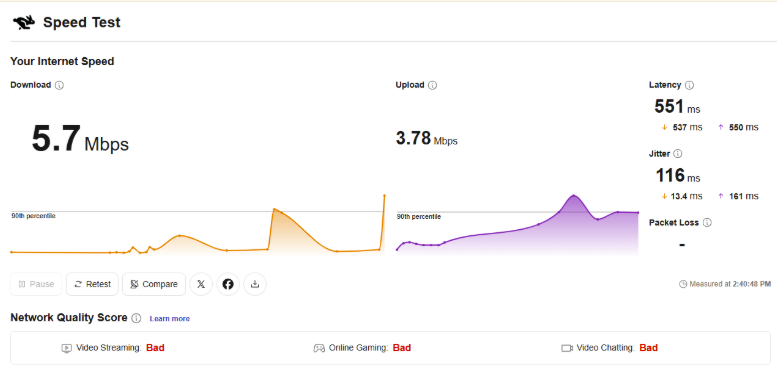
Task: Click the Video Chatting Bad rating
Action: pos(649,348)
